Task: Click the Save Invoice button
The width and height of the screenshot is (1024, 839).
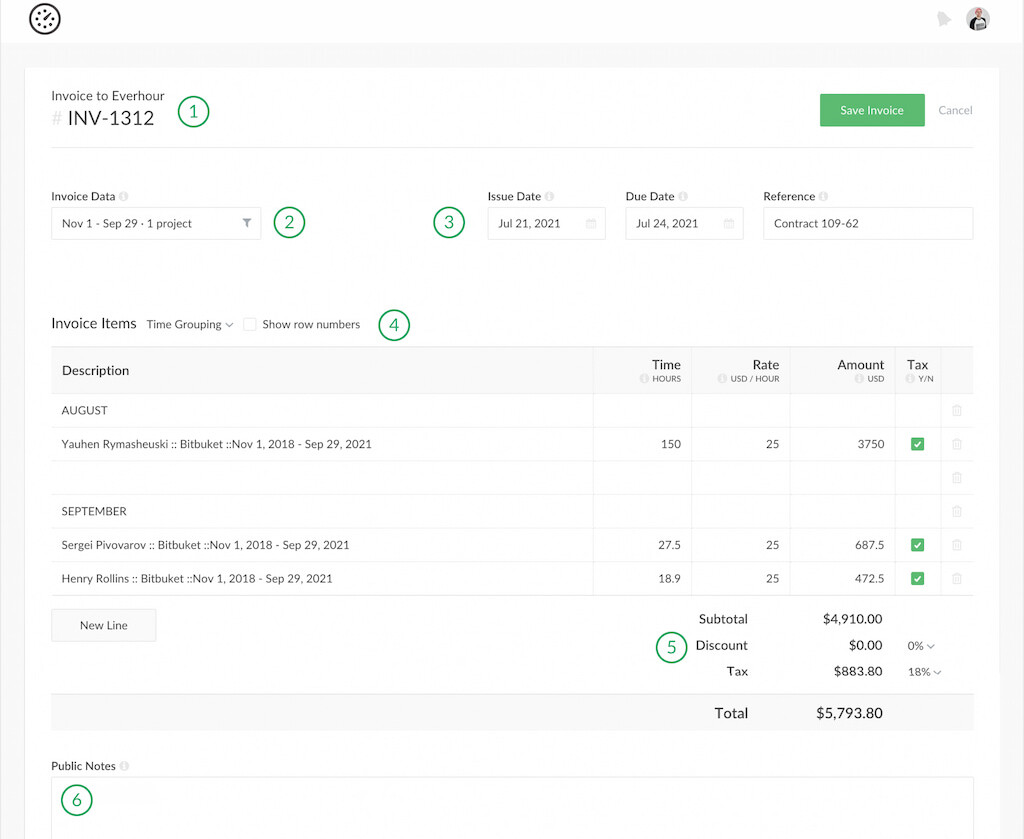Action: tap(871, 110)
